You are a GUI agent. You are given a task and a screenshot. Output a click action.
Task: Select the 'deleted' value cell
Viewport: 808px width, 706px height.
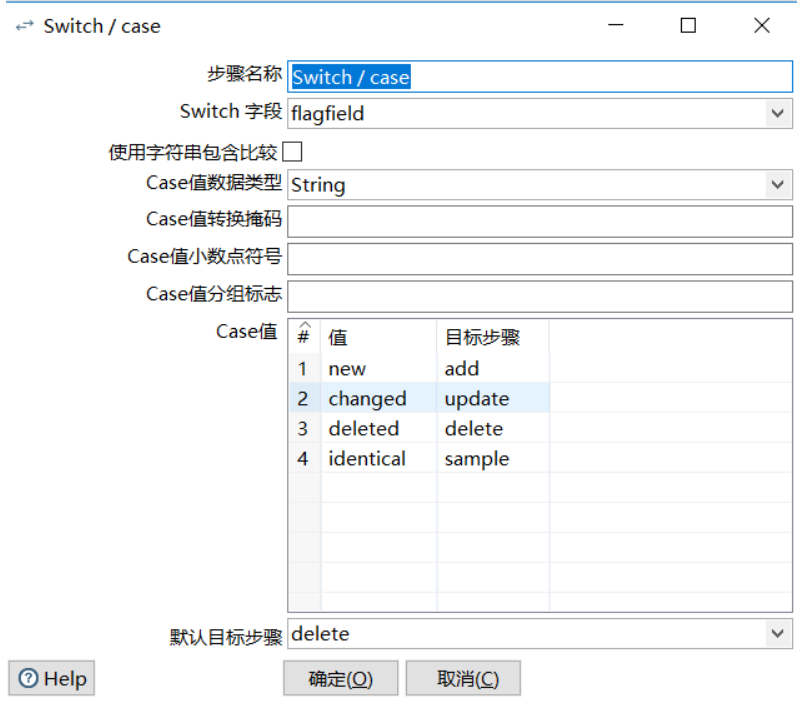(378, 428)
